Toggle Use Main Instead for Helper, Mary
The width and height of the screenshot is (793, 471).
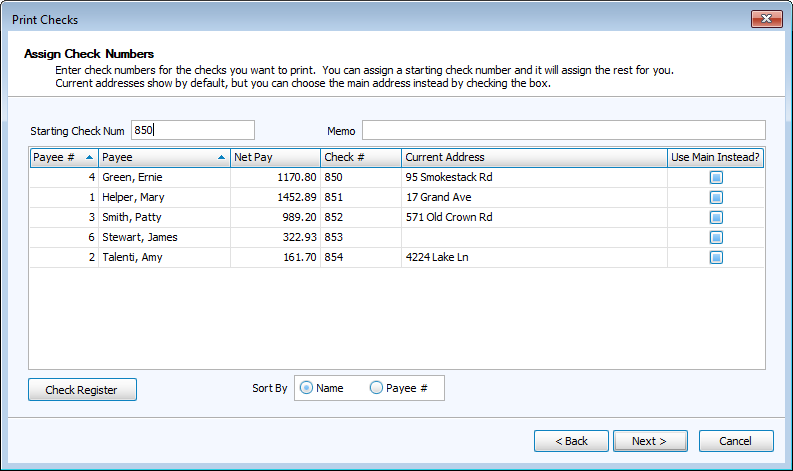point(716,198)
